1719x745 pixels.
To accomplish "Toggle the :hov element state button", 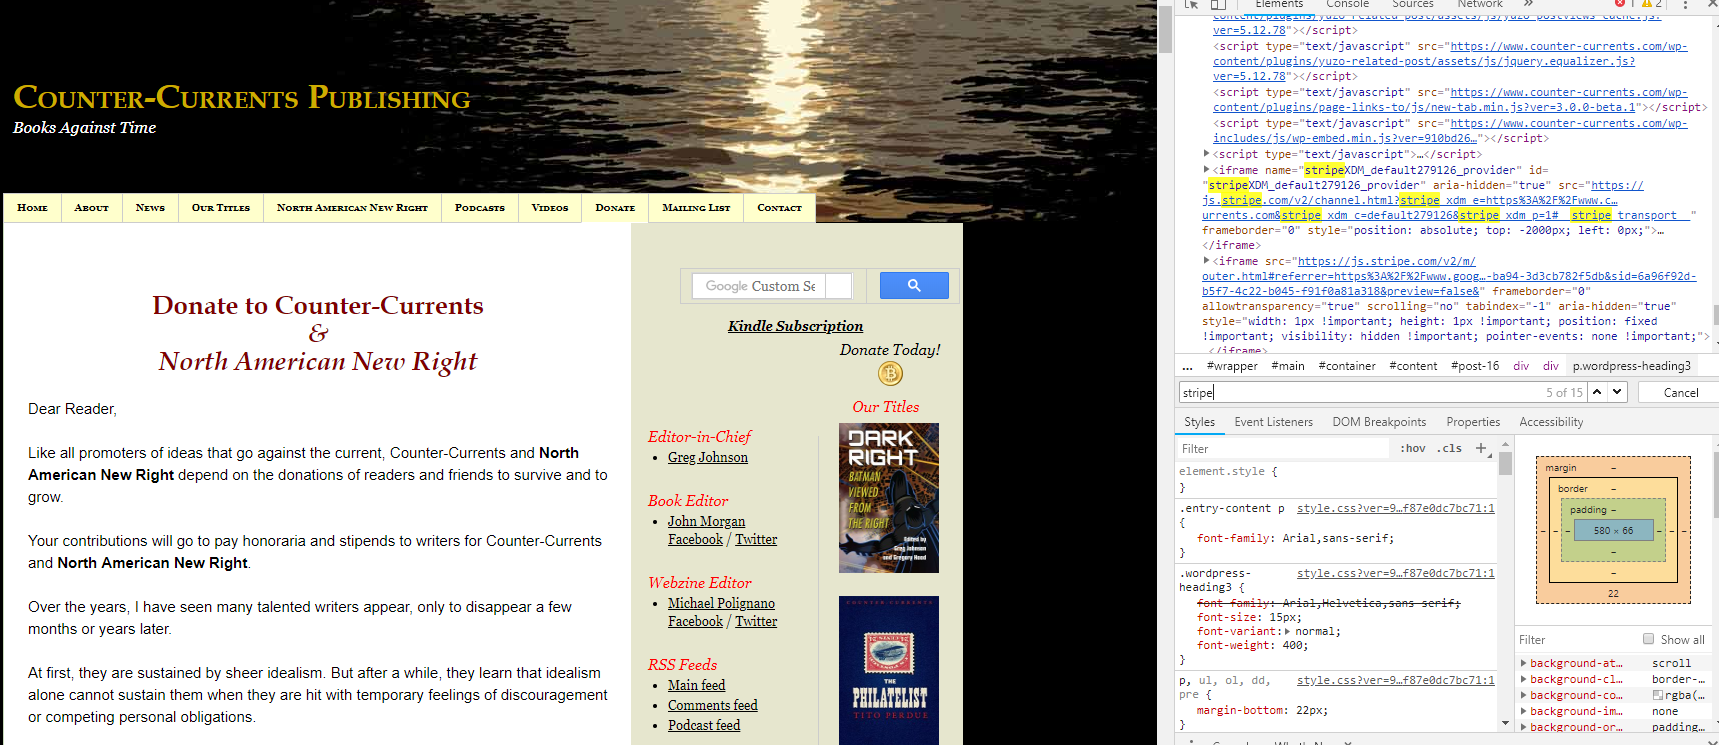I will (x=1412, y=448).
